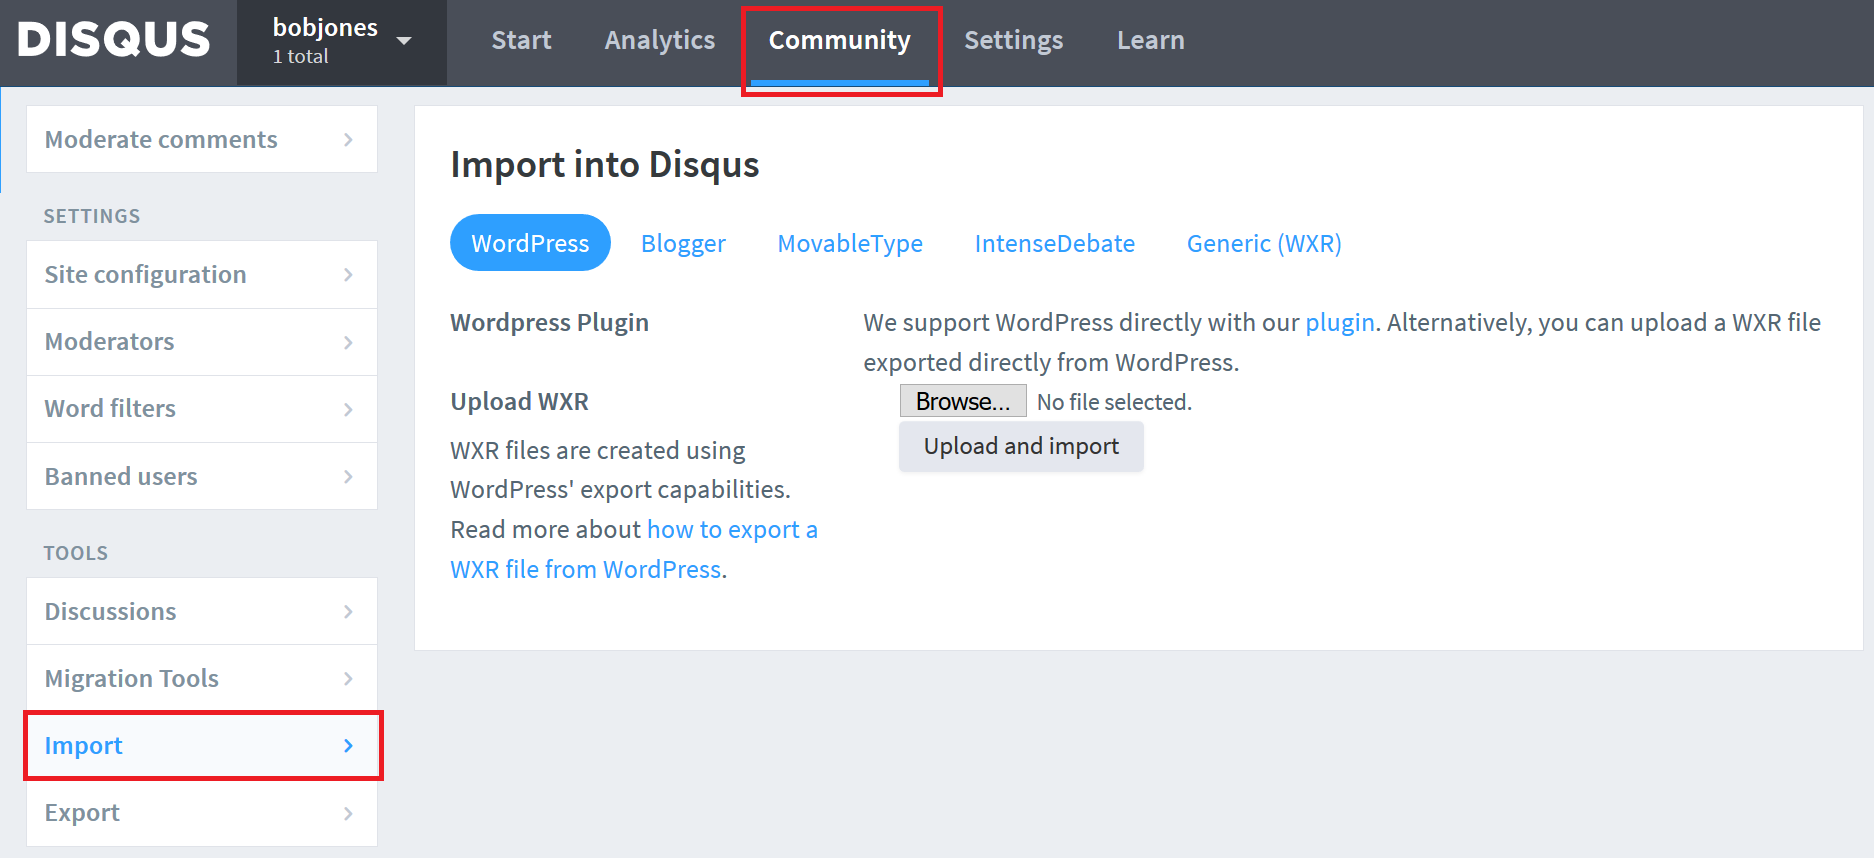Switch to Blogger import option
Viewport: 1874px width, 858px height.
(683, 243)
